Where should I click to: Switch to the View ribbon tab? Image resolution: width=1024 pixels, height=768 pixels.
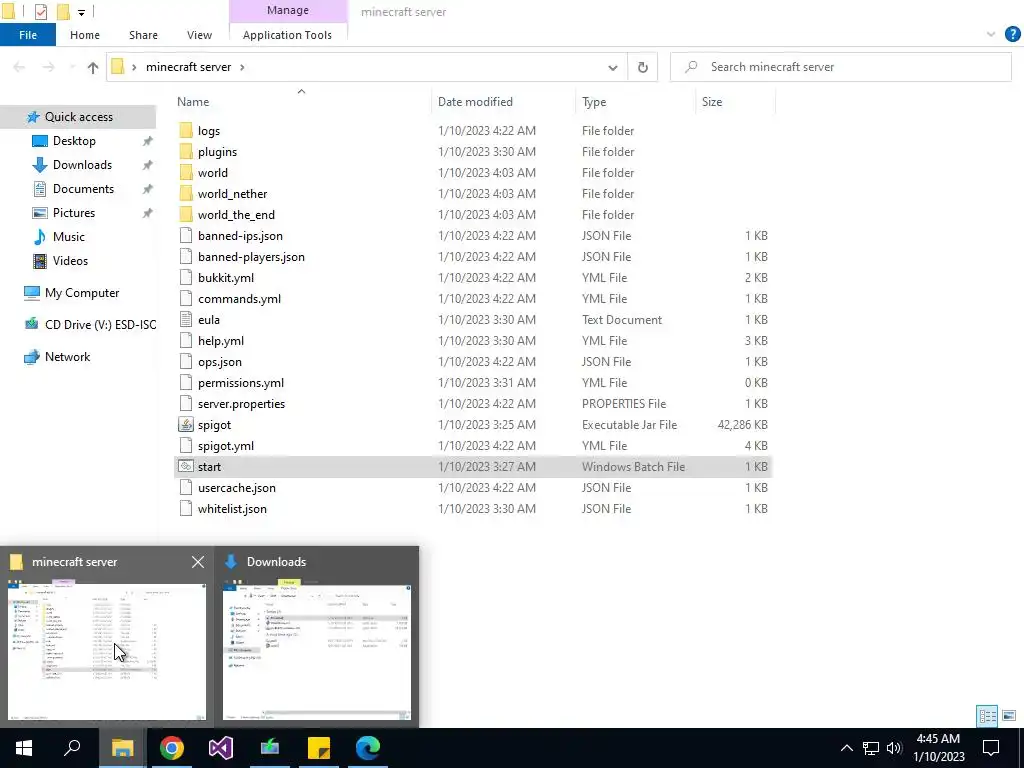[x=199, y=35]
